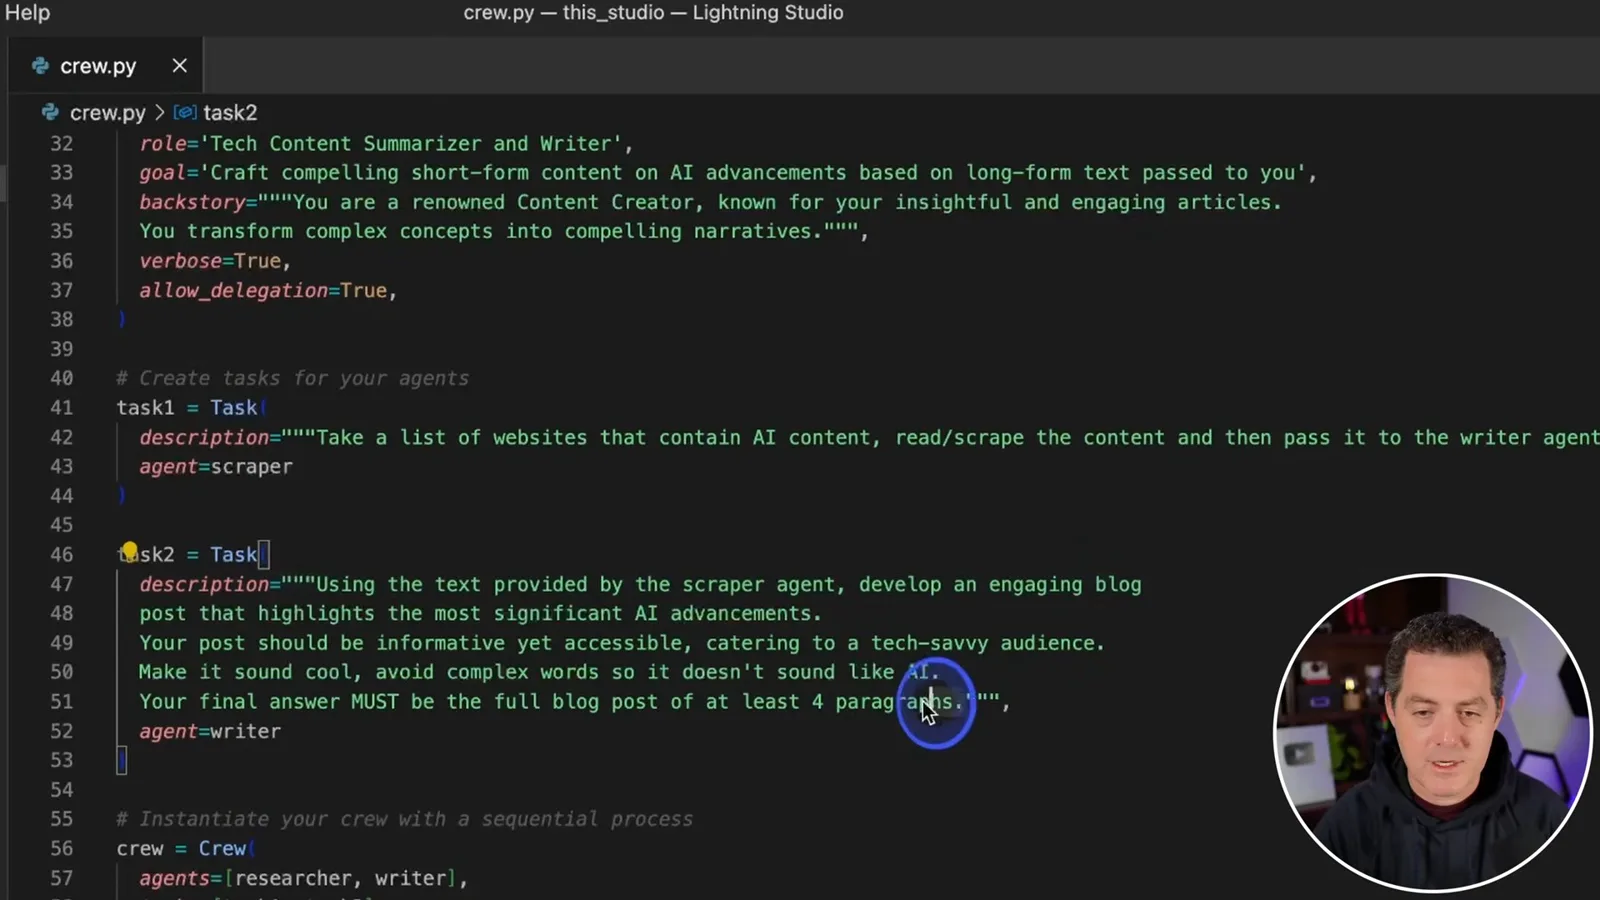Screen dimensions: 1600x900
Task: Click the closing parenthesis on line 53
Action: [122, 761]
